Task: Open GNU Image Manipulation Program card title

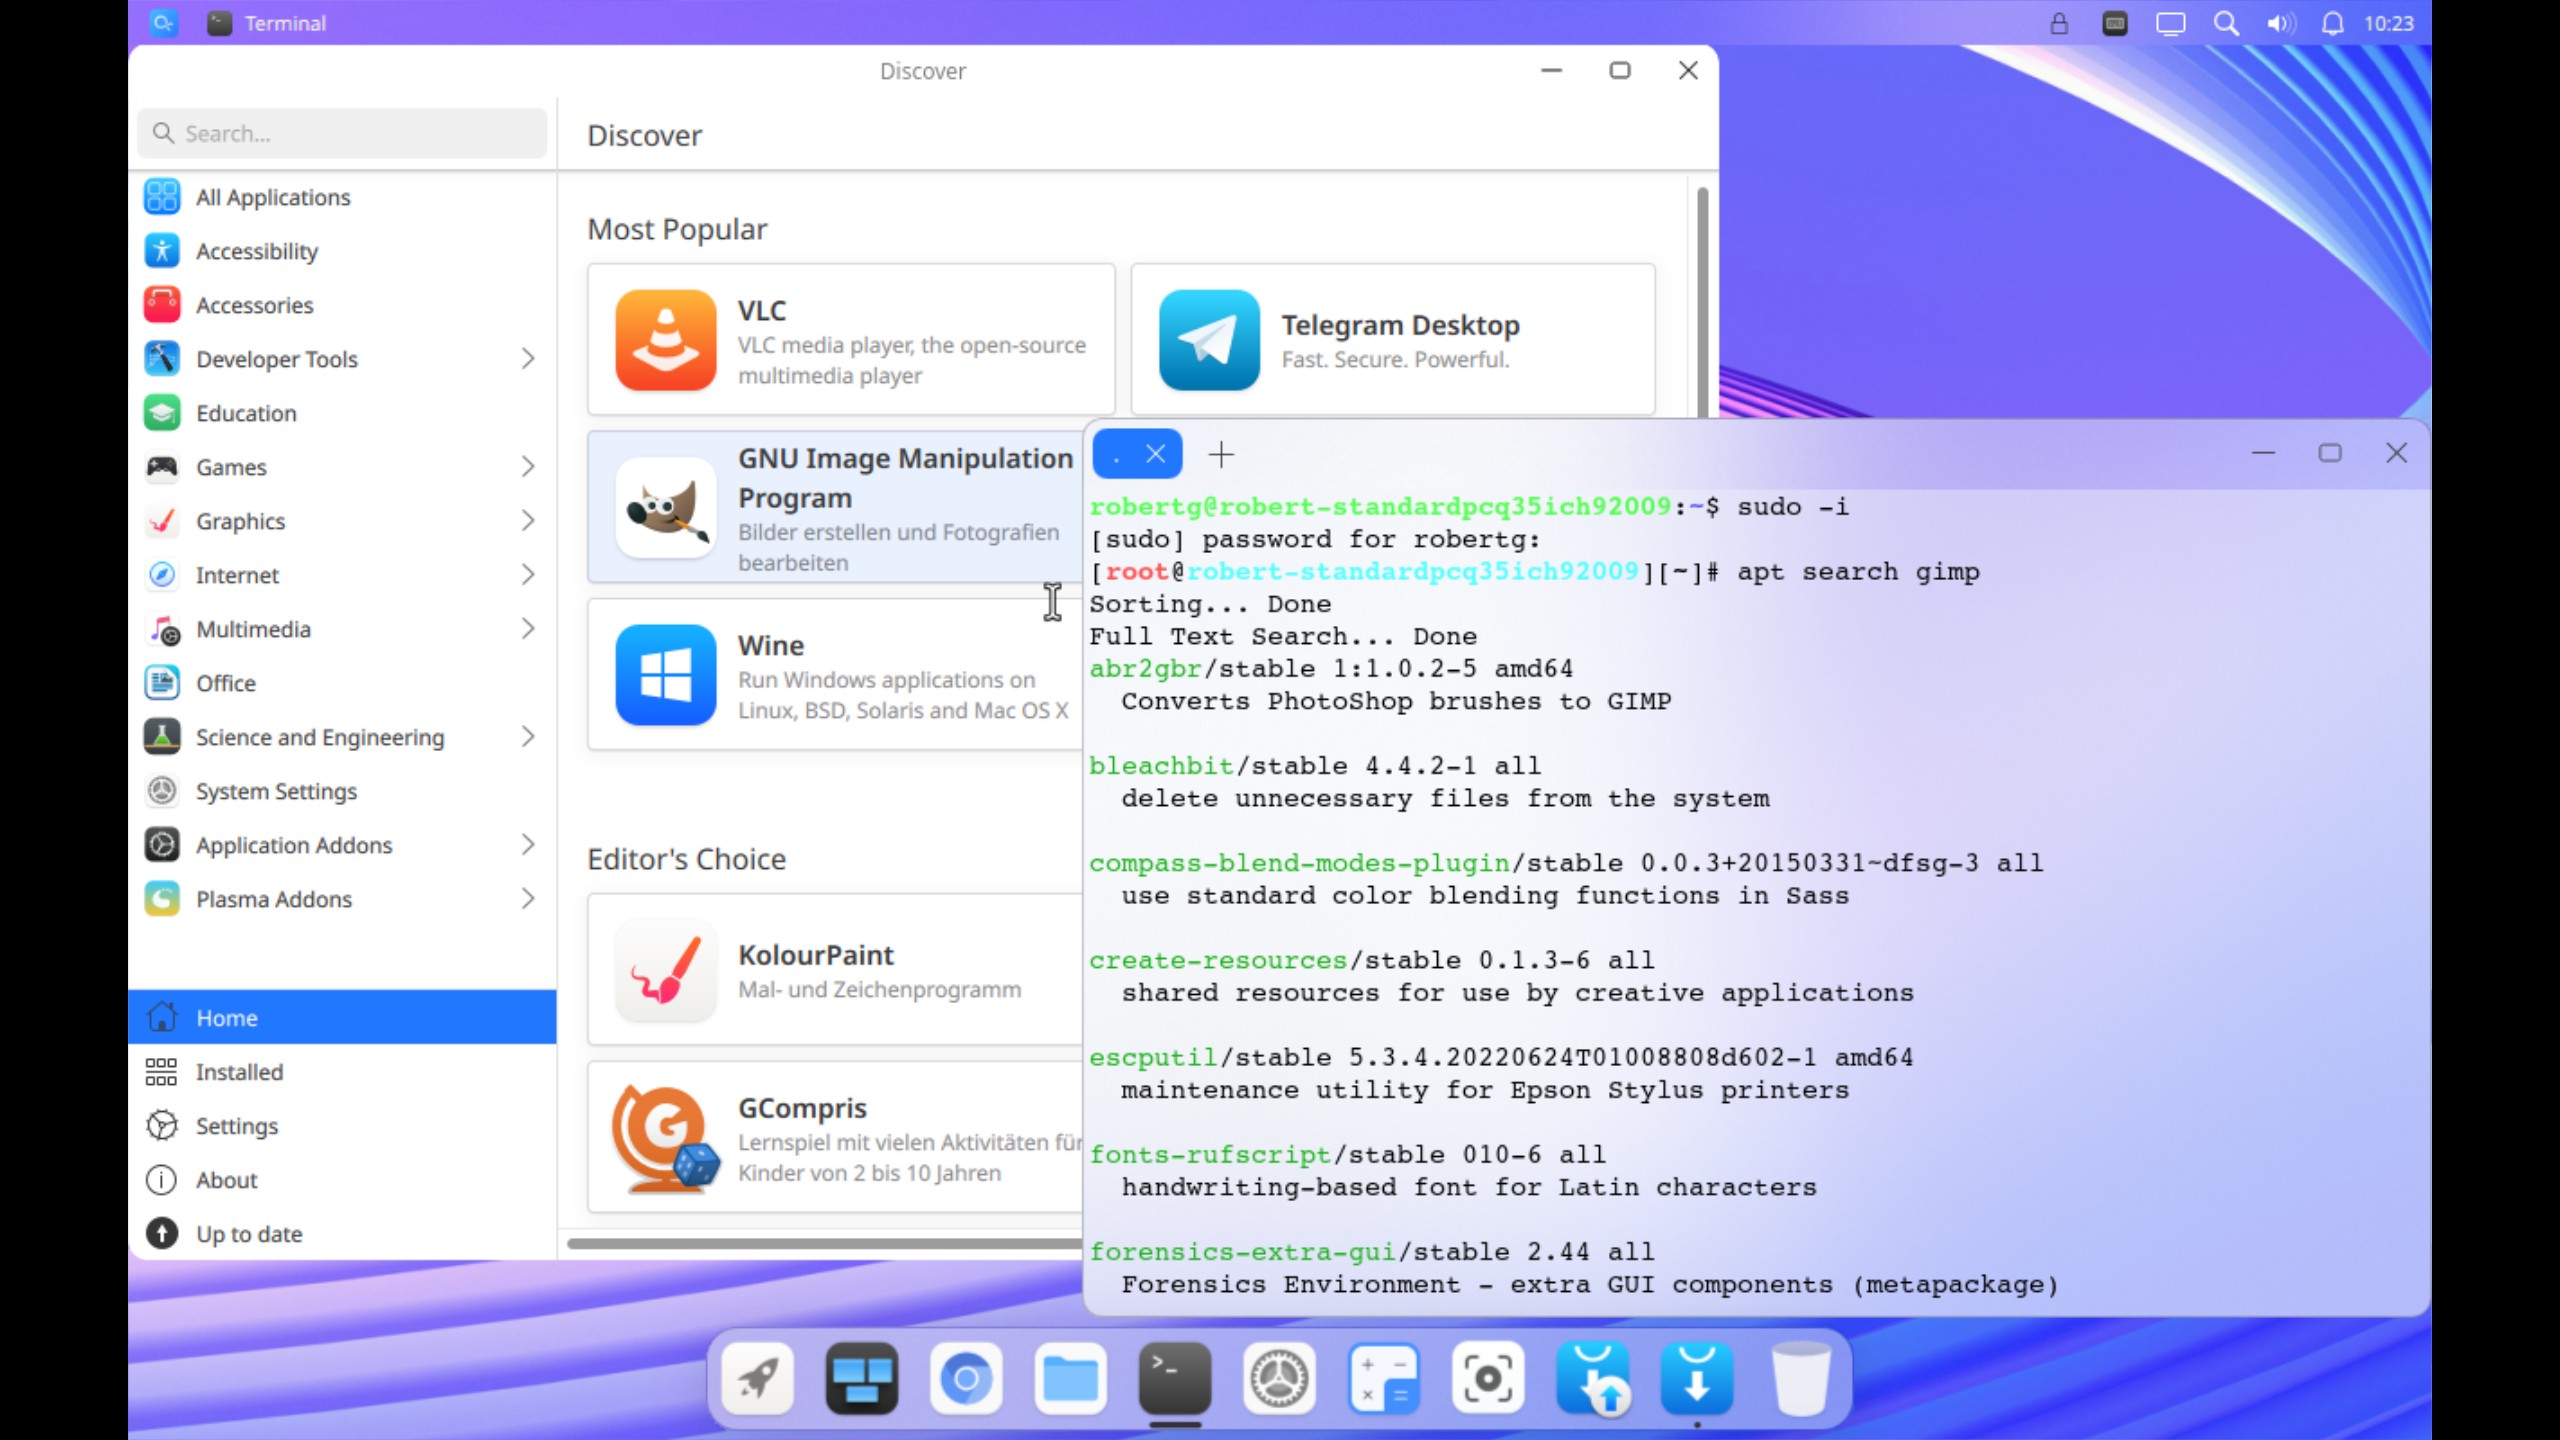Action: point(905,478)
